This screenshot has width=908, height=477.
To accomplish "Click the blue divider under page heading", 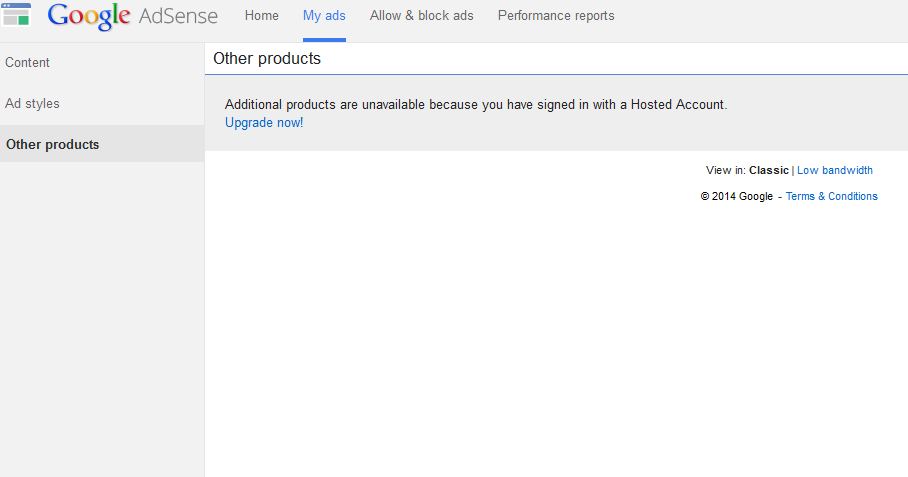I will tap(556, 74).
